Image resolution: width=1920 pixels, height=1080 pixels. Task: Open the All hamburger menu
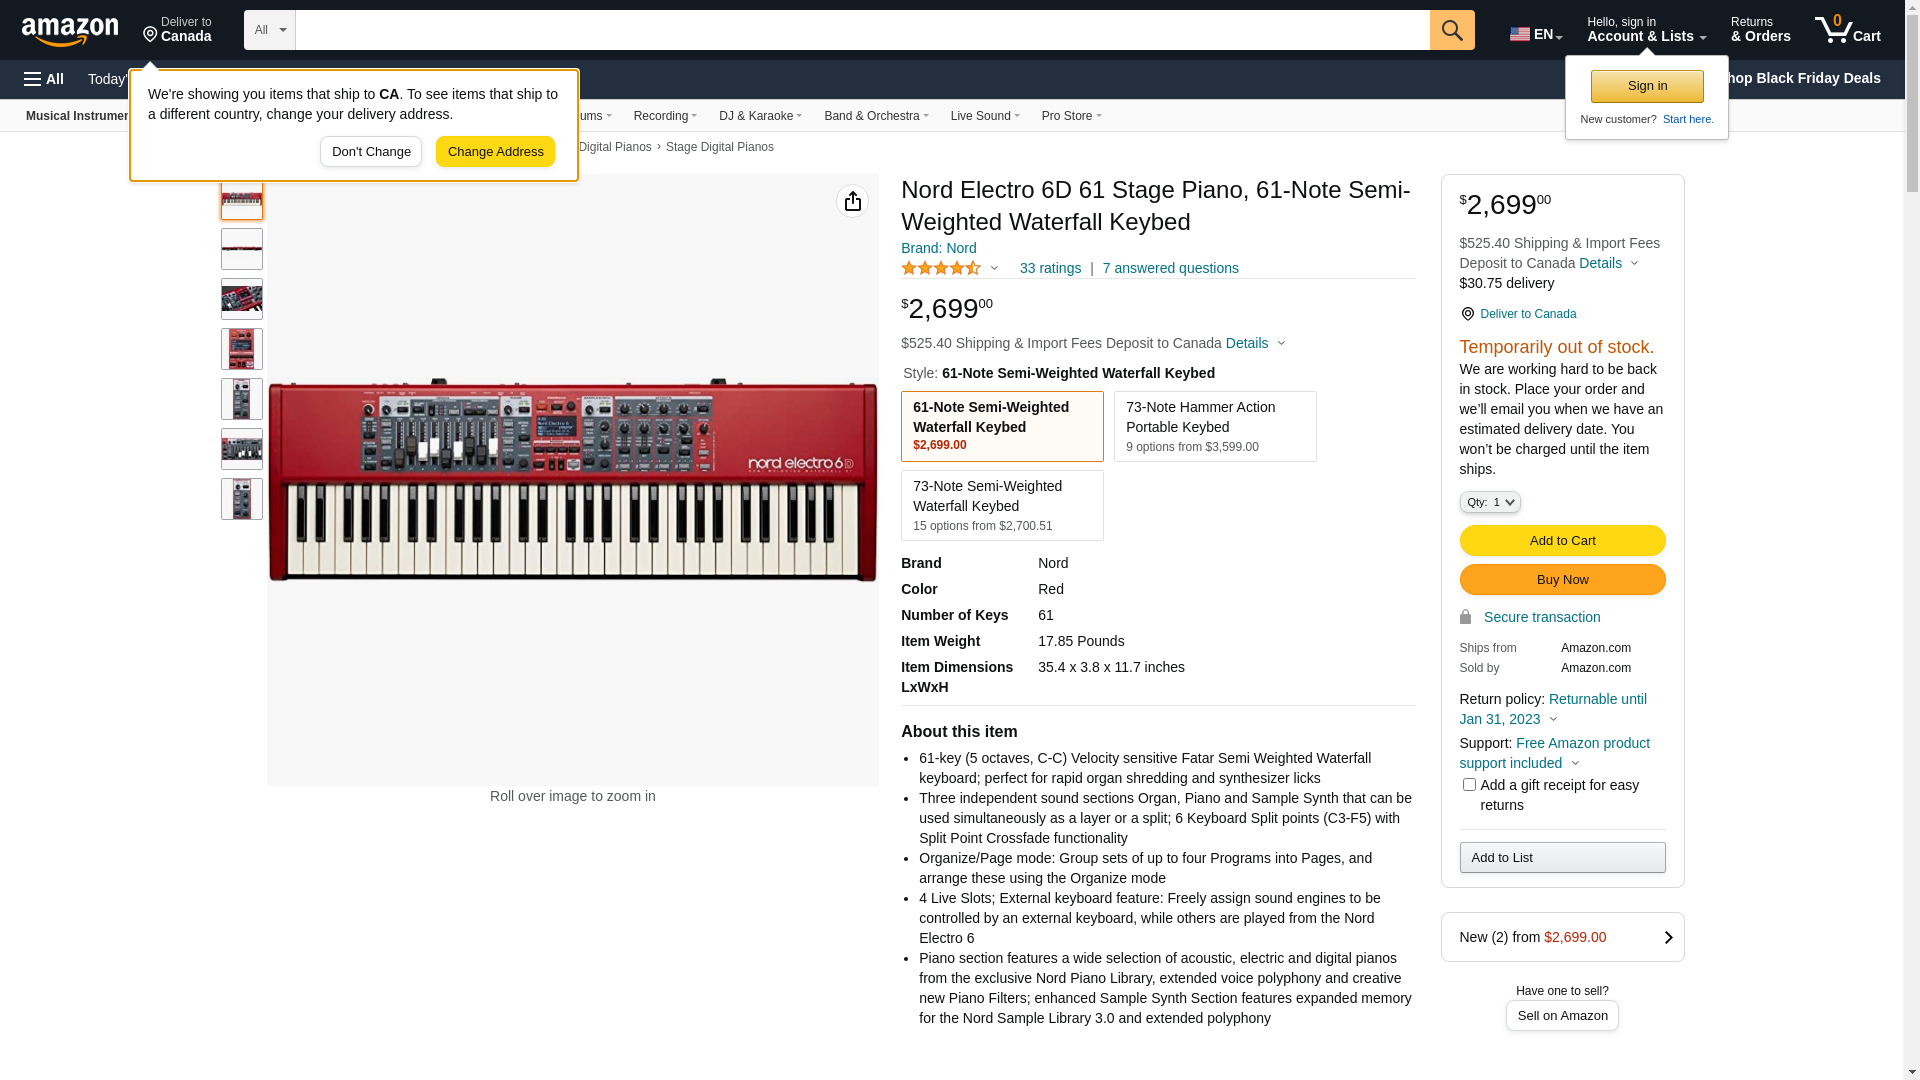coord(44,79)
